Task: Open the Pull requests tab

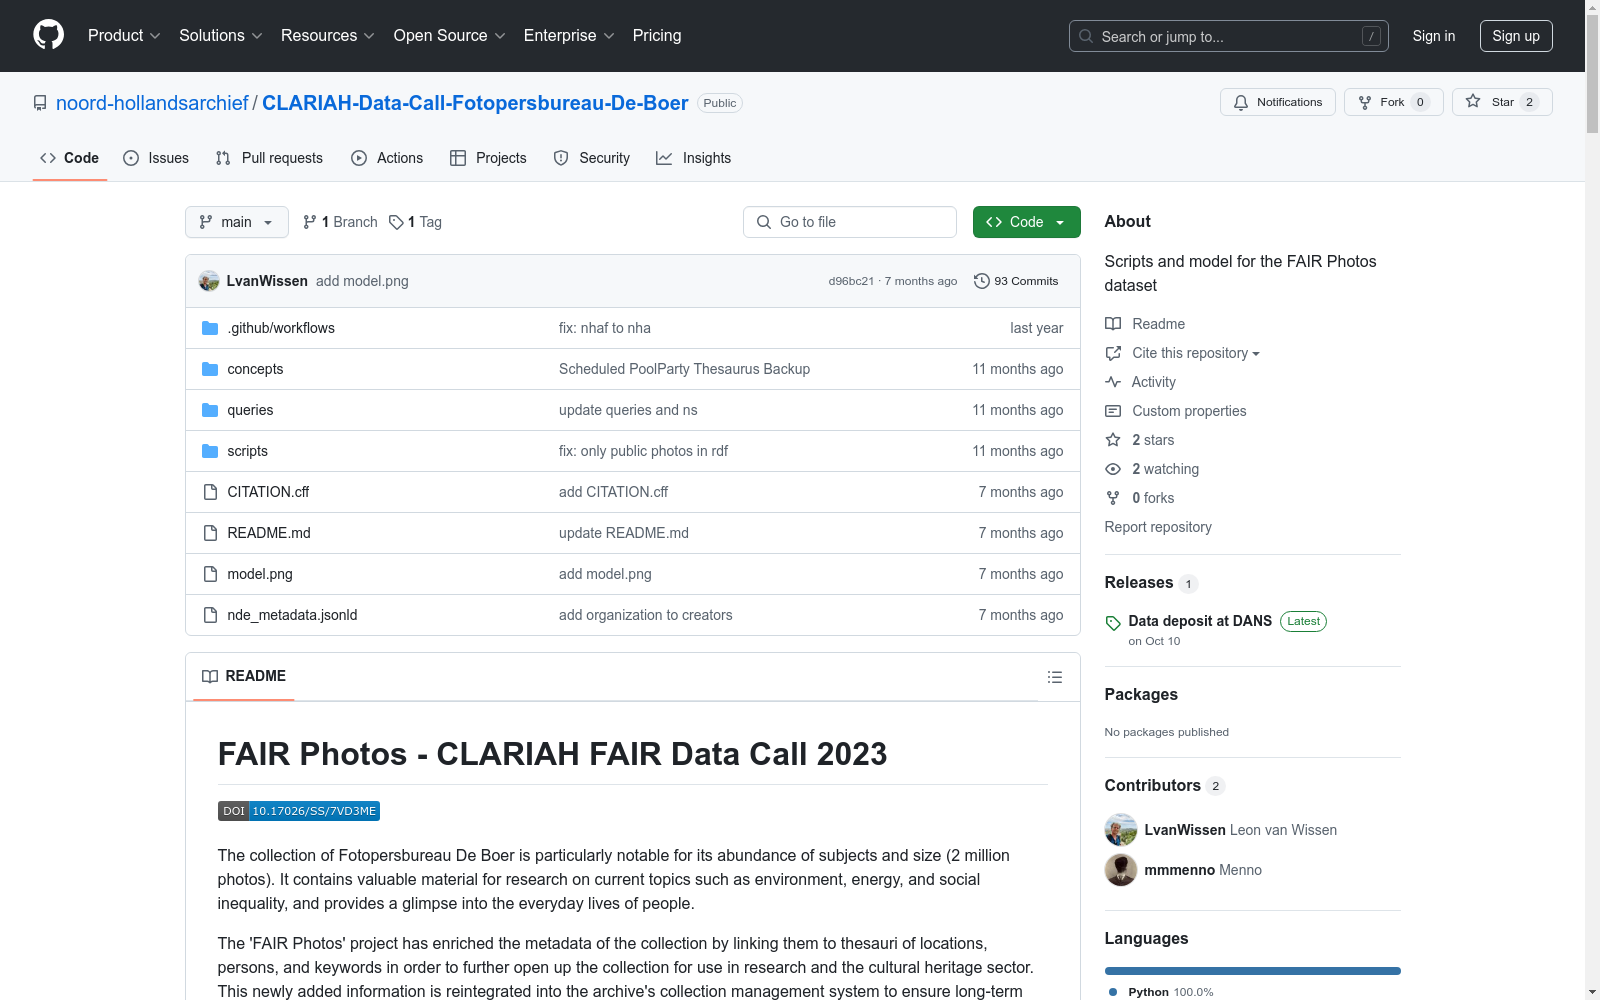Action: [x=269, y=158]
